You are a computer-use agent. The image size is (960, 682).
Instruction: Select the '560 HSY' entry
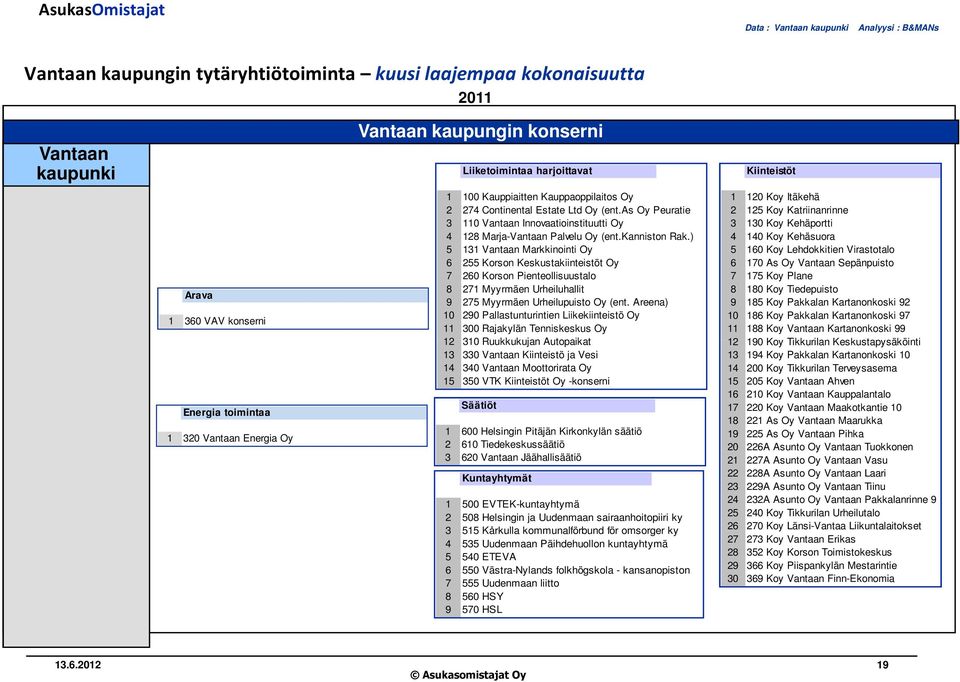(x=482, y=597)
